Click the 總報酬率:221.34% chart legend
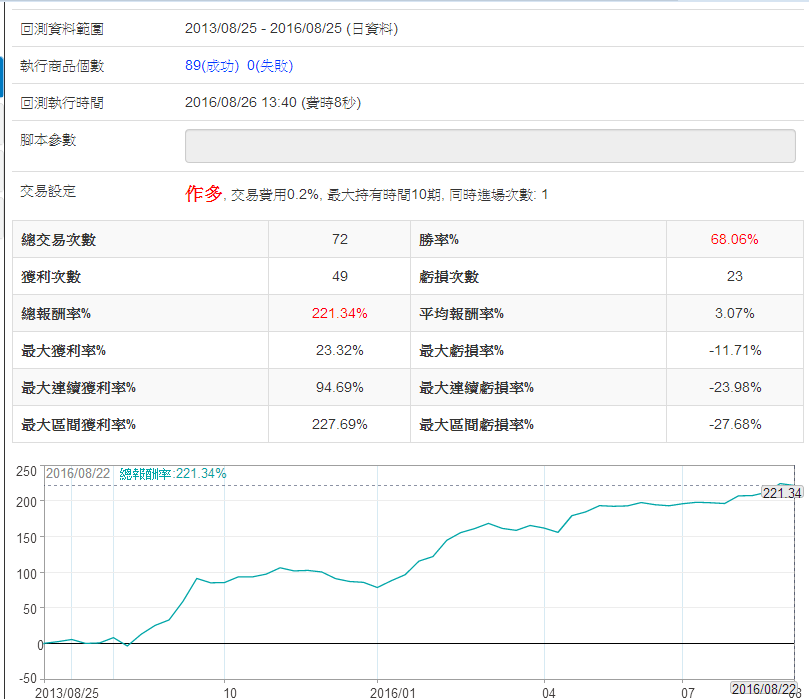809x699 pixels. [x=173, y=473]
